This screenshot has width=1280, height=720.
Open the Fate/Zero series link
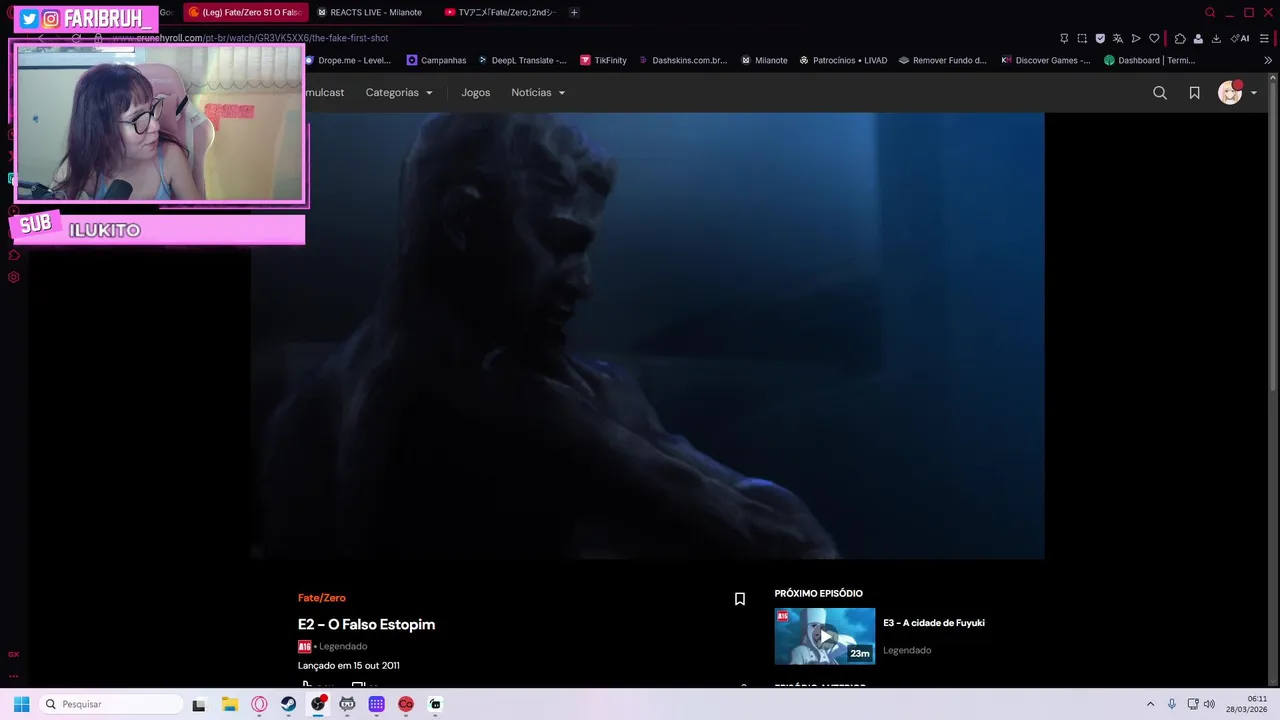(322, 598)
